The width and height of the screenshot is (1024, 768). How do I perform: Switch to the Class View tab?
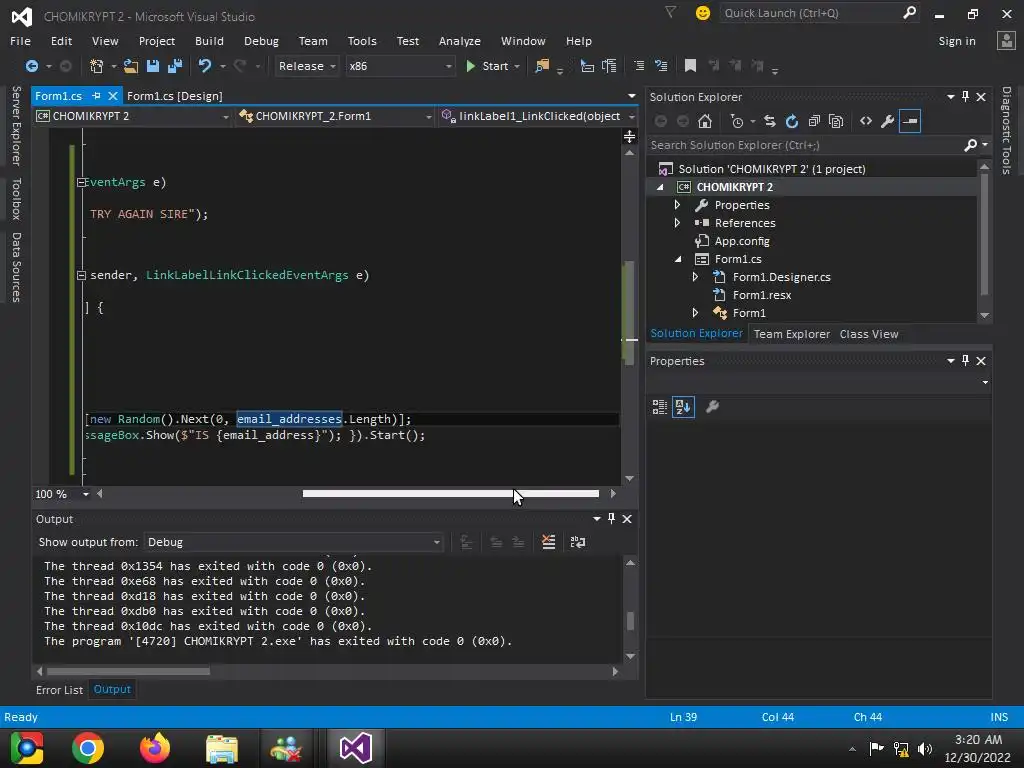(x=869, y=334)
